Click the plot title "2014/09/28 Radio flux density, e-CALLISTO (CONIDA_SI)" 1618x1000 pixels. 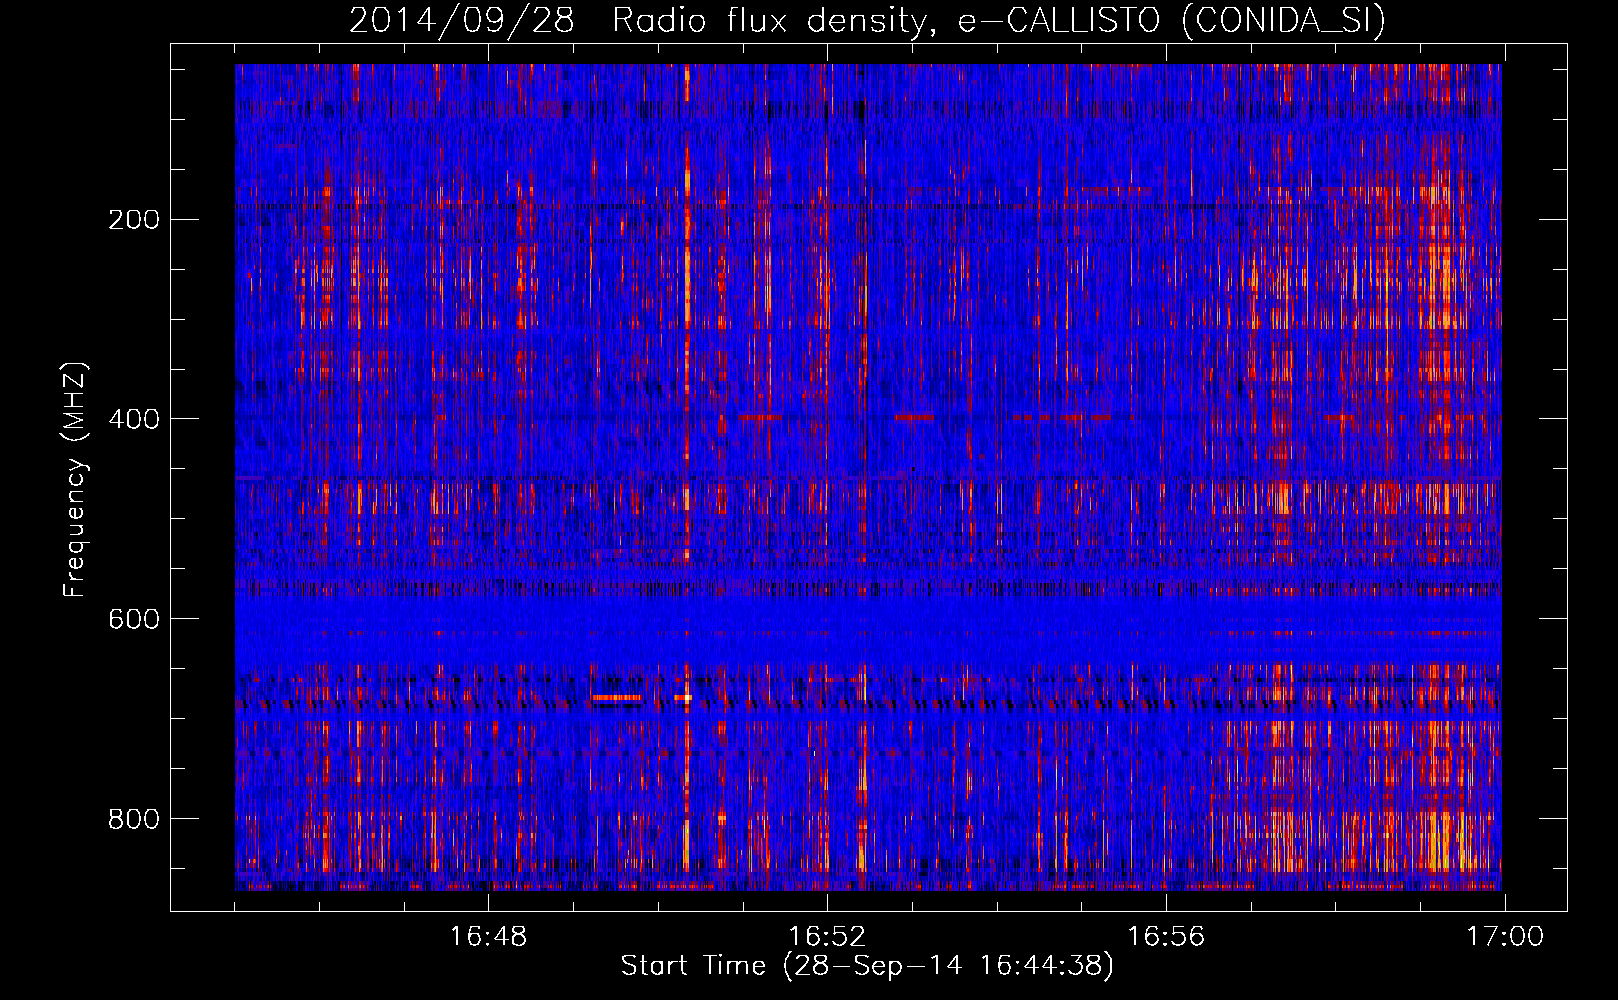coord(867,21)
